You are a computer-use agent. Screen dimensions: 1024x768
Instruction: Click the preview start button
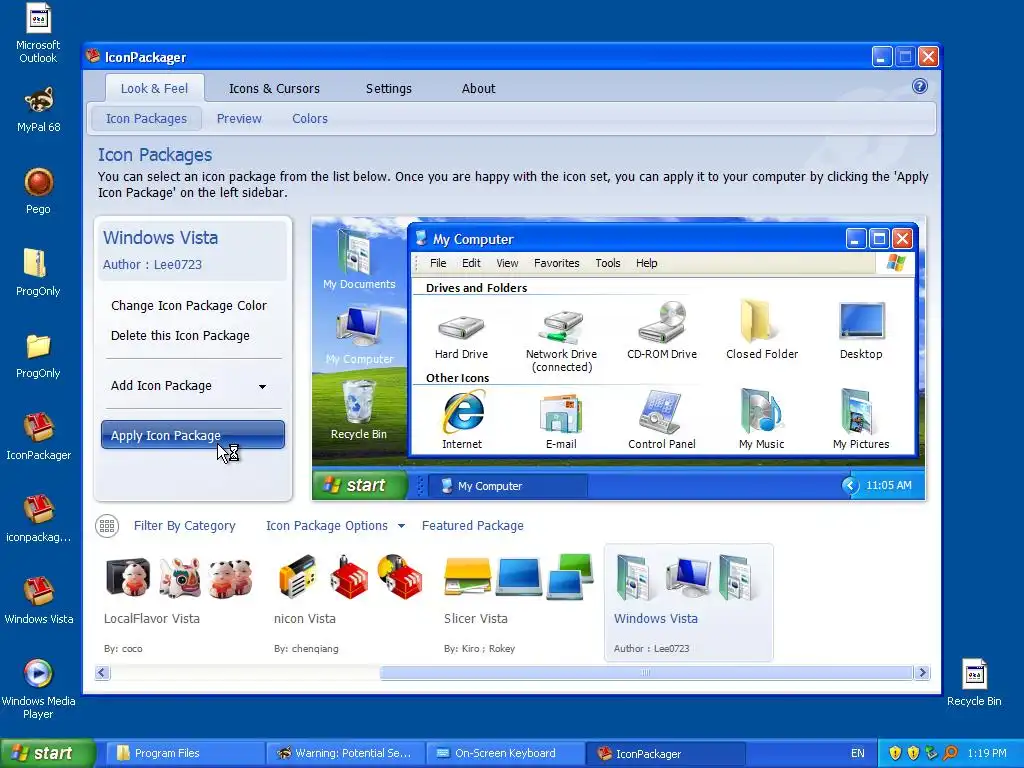[x=359, y=485]
